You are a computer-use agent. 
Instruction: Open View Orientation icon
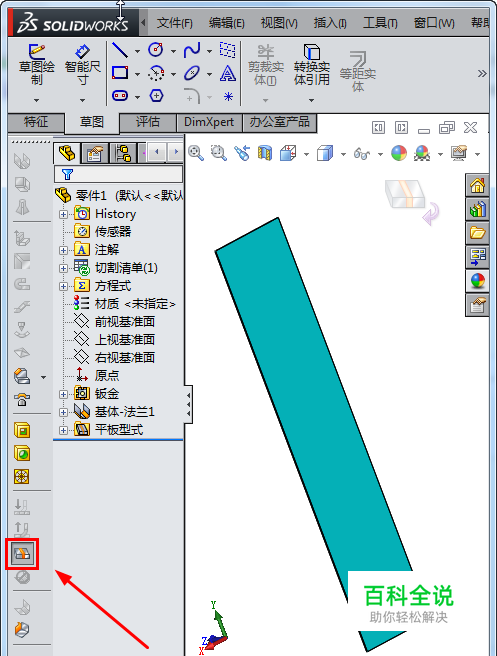288,153
